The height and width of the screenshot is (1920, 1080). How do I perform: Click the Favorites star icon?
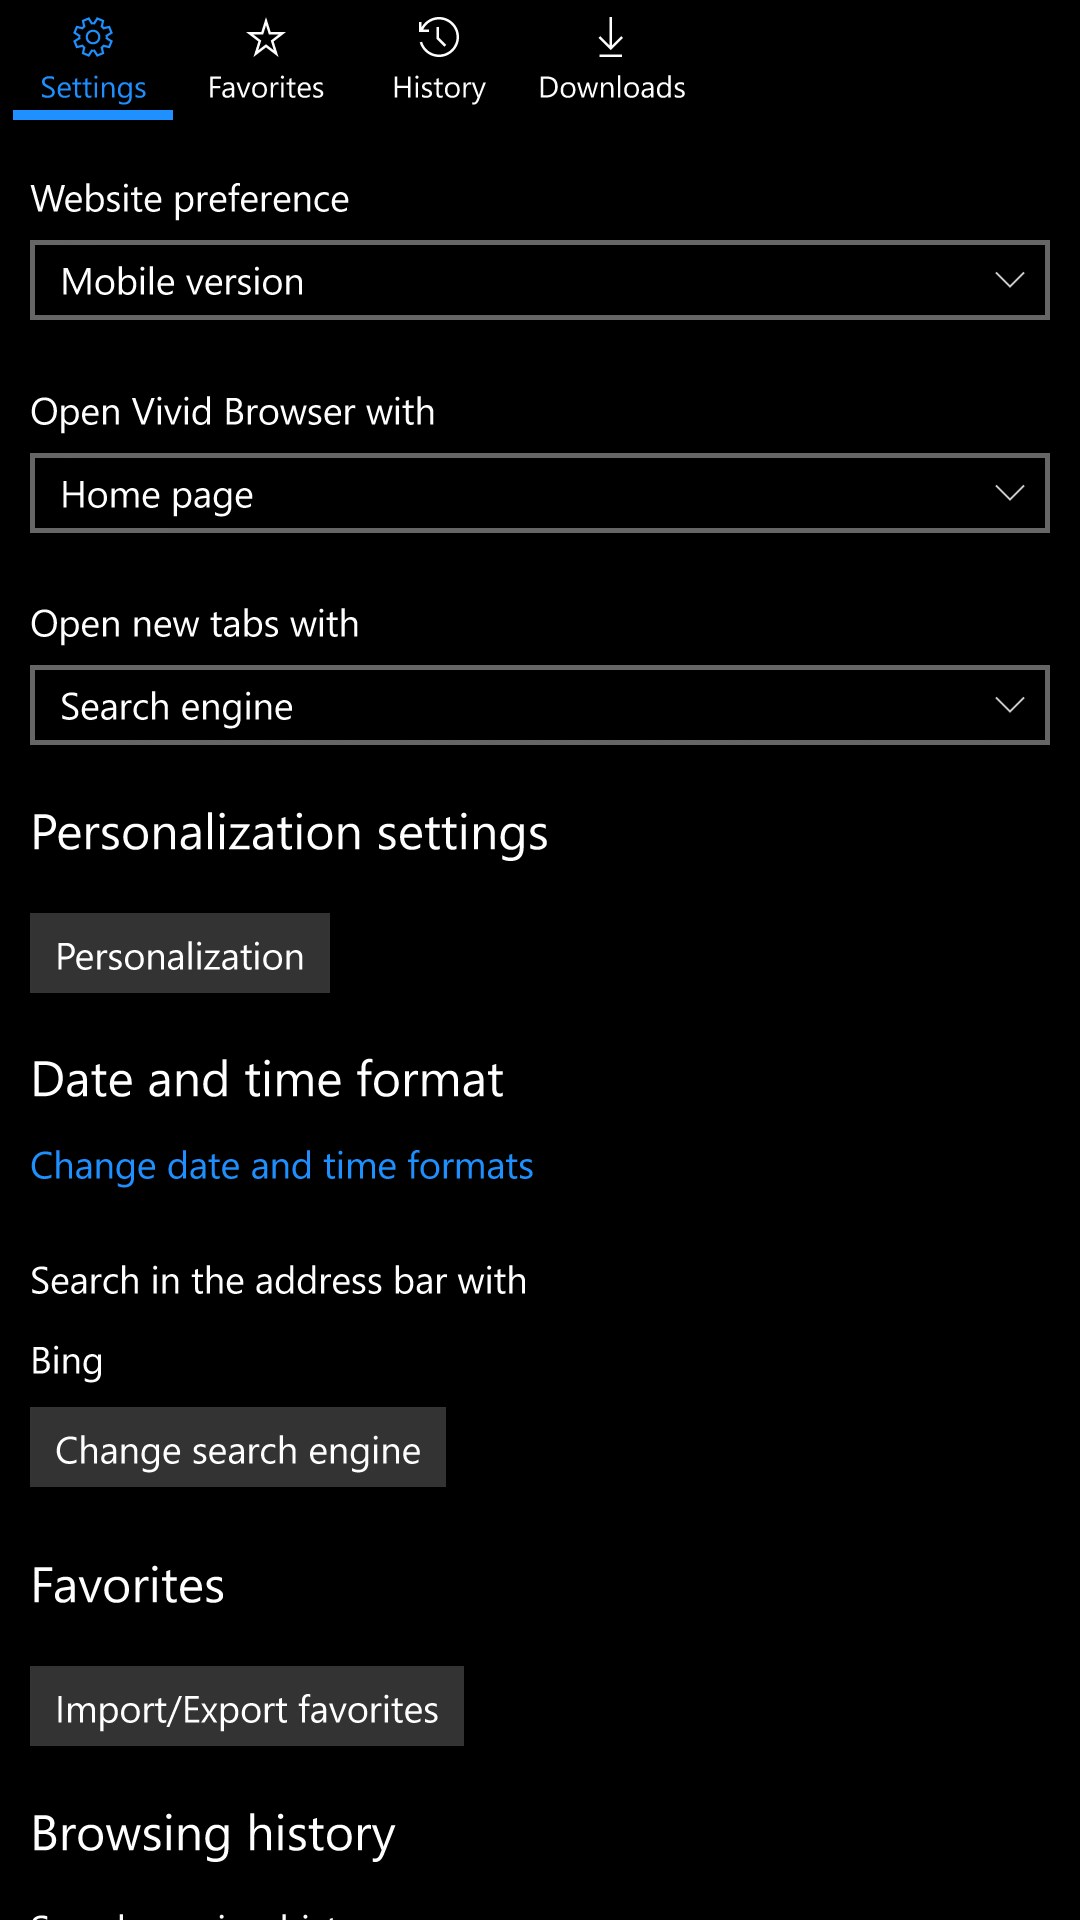coord(266,38)
